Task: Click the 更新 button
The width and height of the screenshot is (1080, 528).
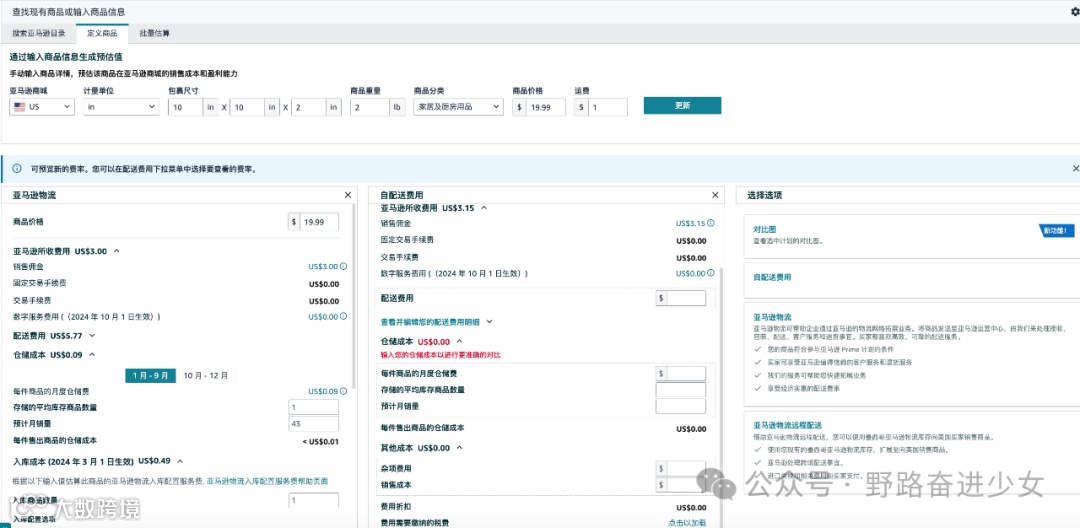Action: click(x=683, y=106)
